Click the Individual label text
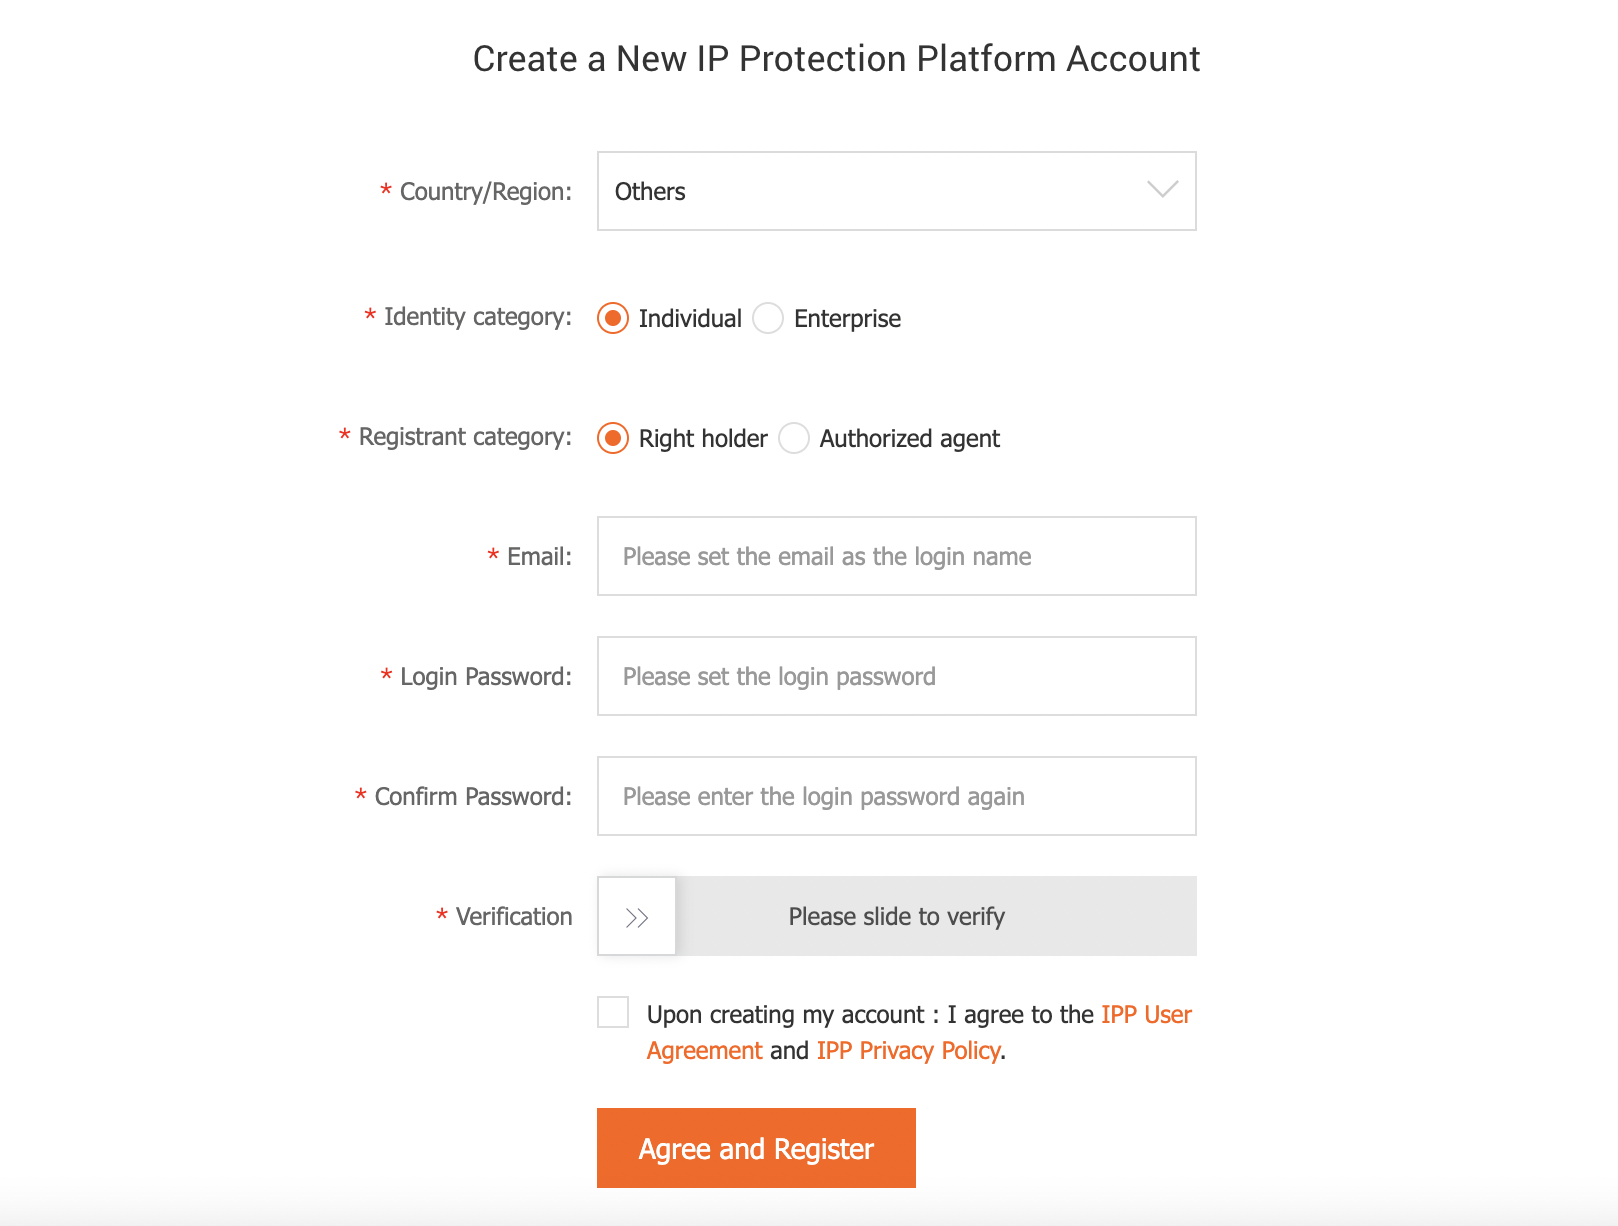 (x=690, y=319)
